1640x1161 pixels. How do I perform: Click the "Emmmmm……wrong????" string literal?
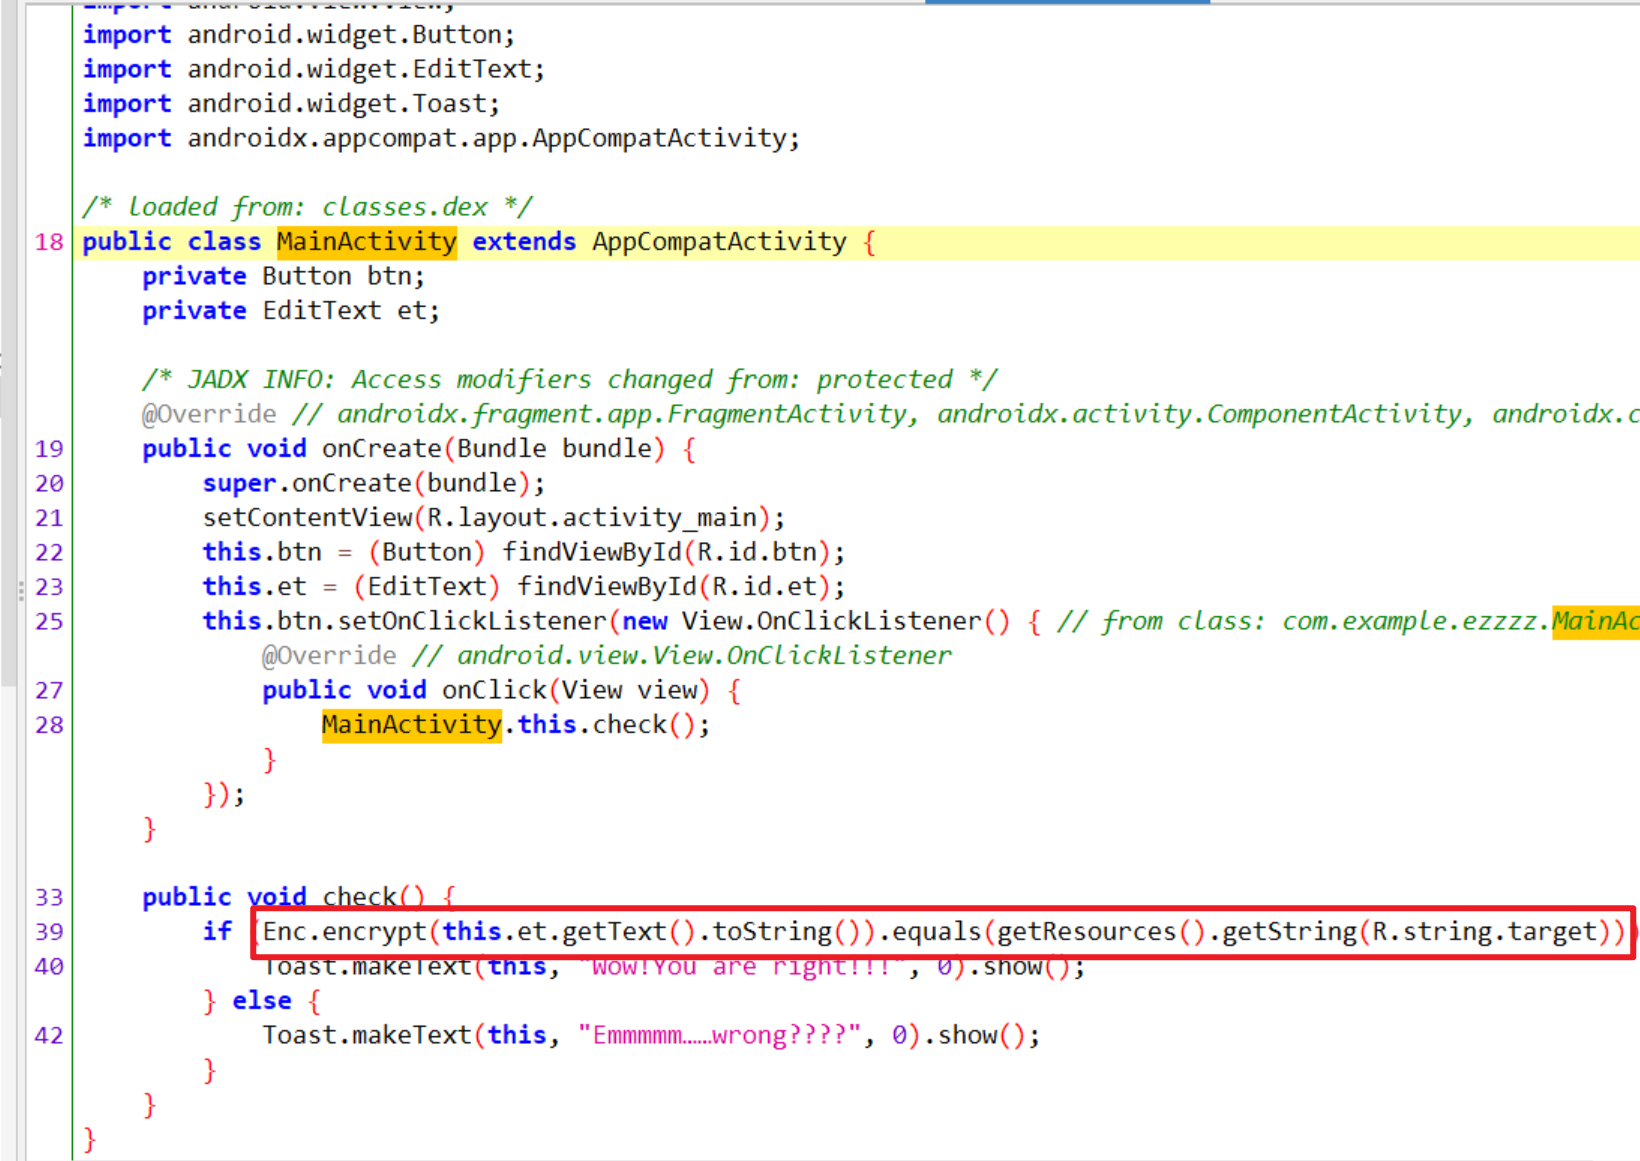click(720, 1036)
